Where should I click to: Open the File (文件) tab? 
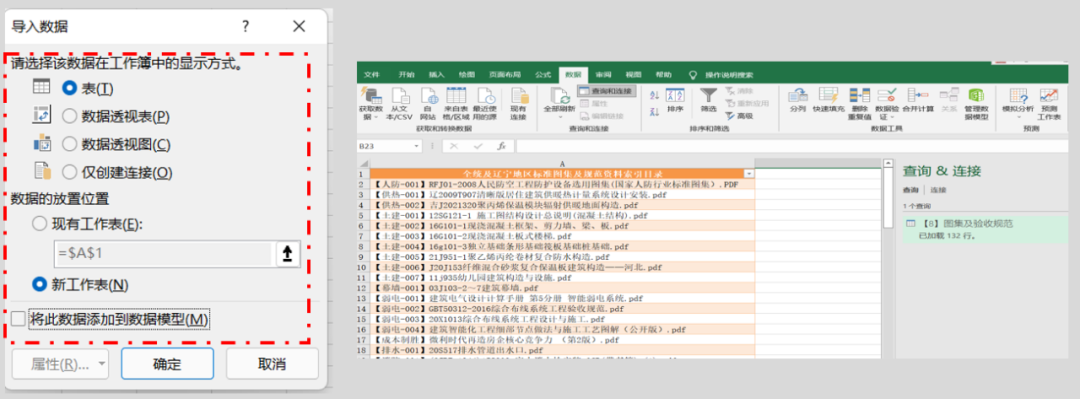point(372,74)
